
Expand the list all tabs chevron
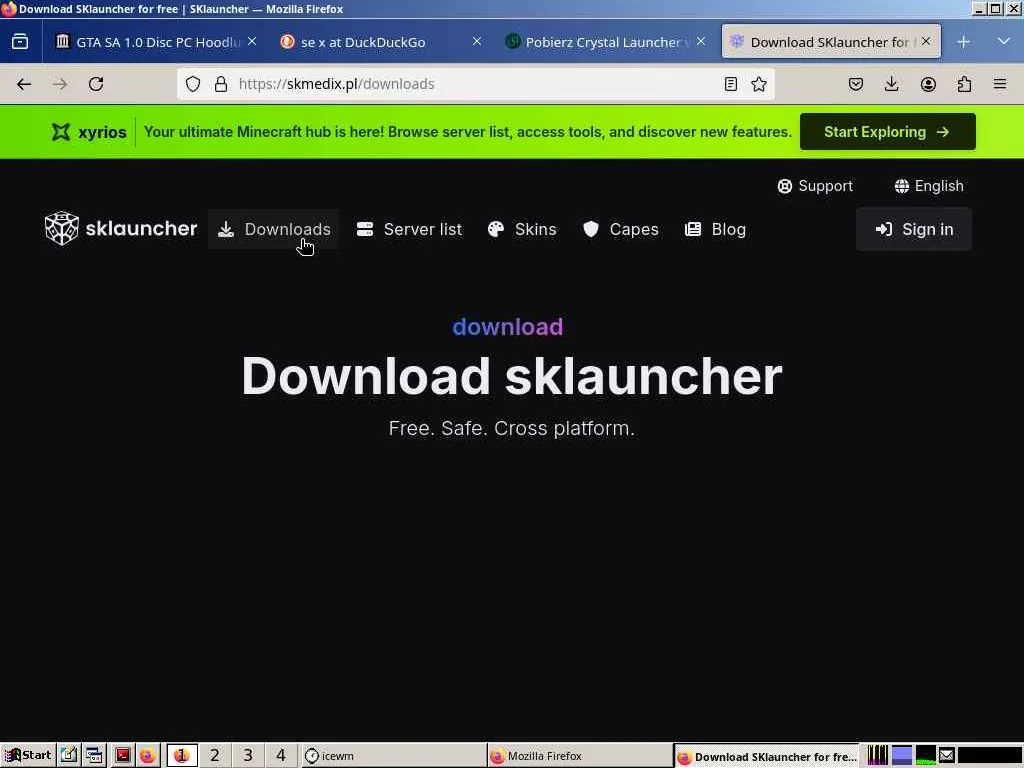click(1004, 42)
